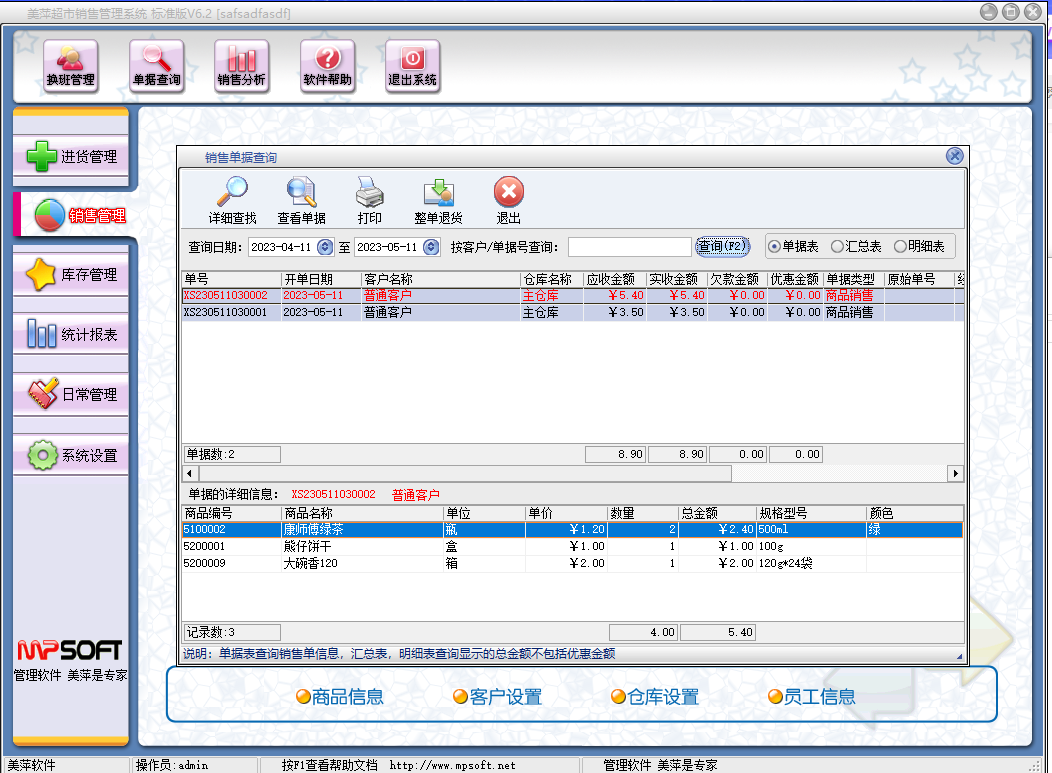The height and width of the screenshot is (773, 1052).
Task: Click start date field 2023-04-11
Action: pyautogui.click(x=282, y=247)
